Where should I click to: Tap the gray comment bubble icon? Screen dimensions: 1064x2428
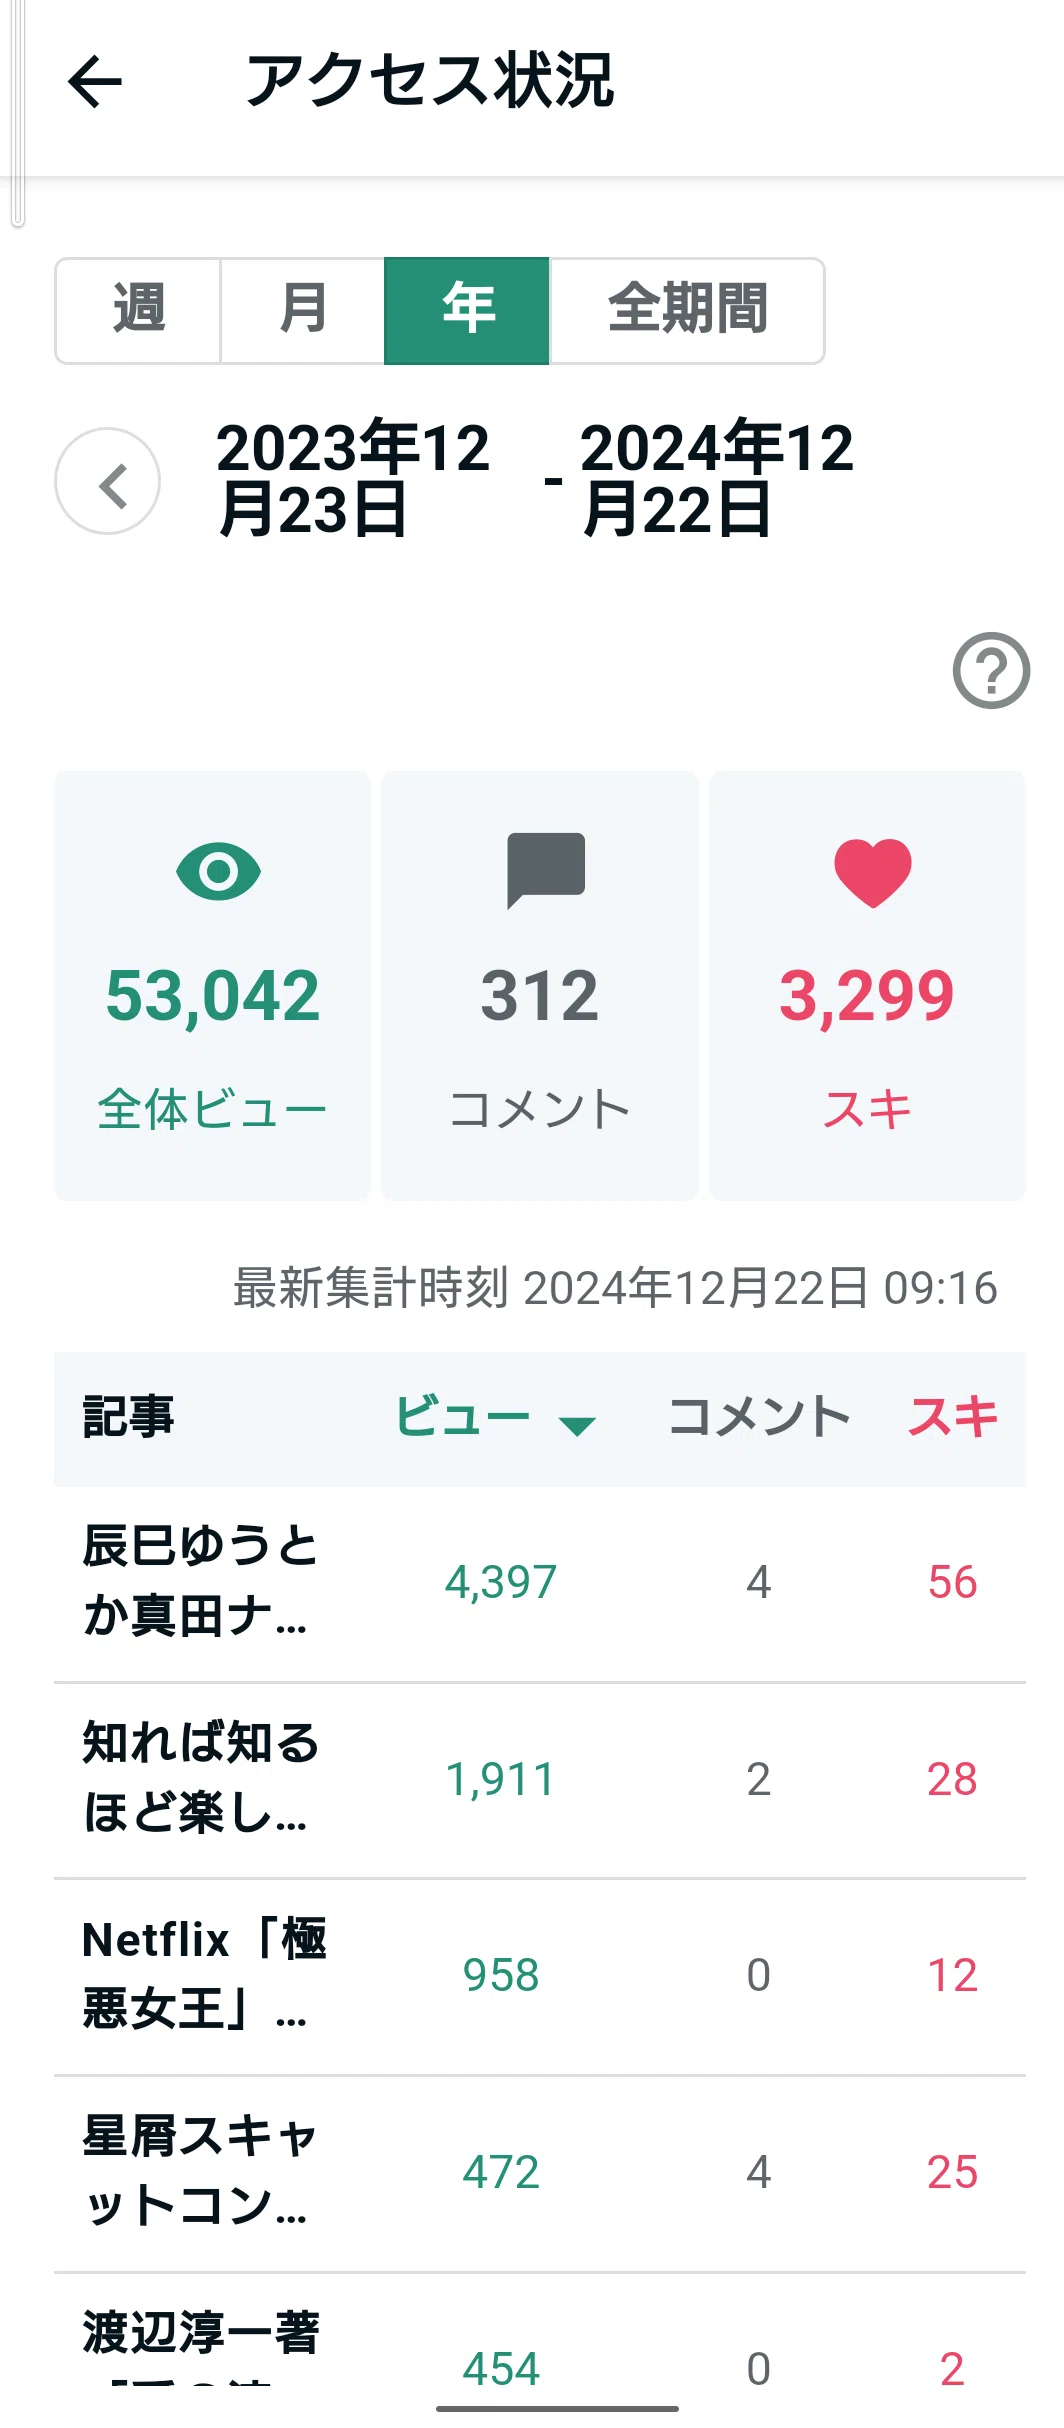coord(546,870)
